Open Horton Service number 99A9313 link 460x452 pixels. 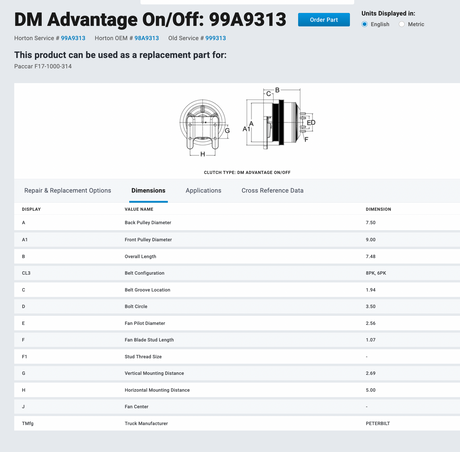click(73, 38)
